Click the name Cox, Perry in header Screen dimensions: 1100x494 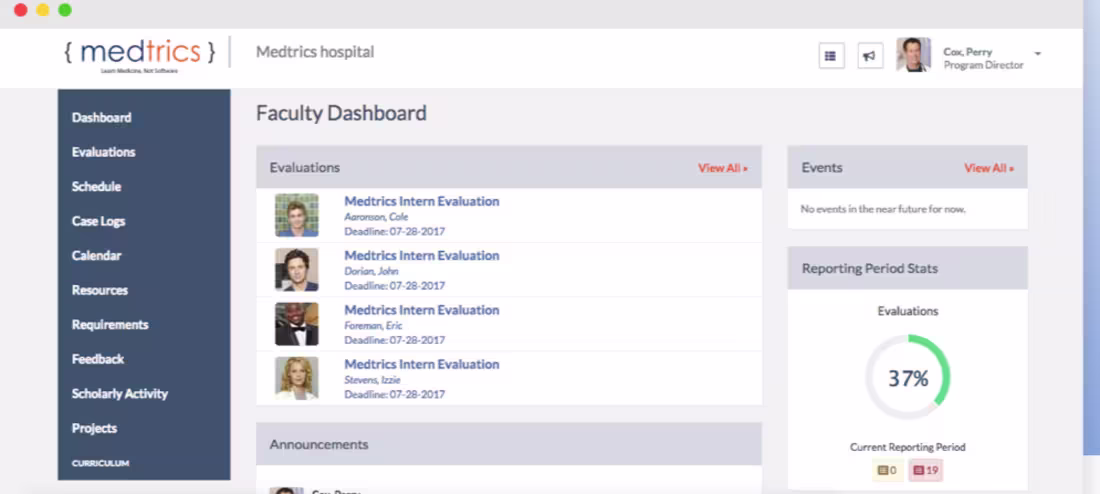click(967, 52)
